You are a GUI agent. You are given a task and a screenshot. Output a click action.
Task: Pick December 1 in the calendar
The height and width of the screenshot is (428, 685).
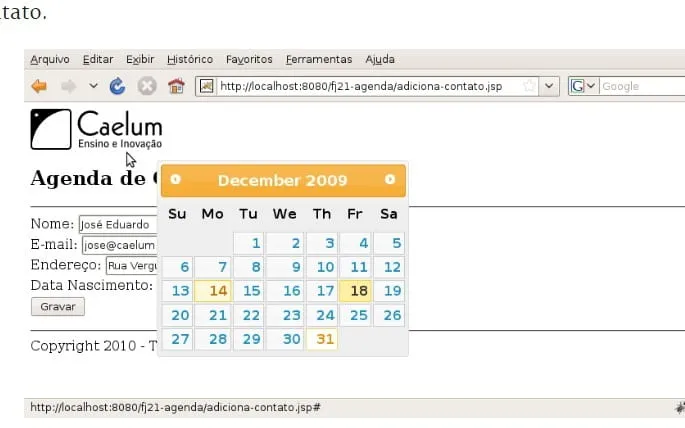click(249, 243)
